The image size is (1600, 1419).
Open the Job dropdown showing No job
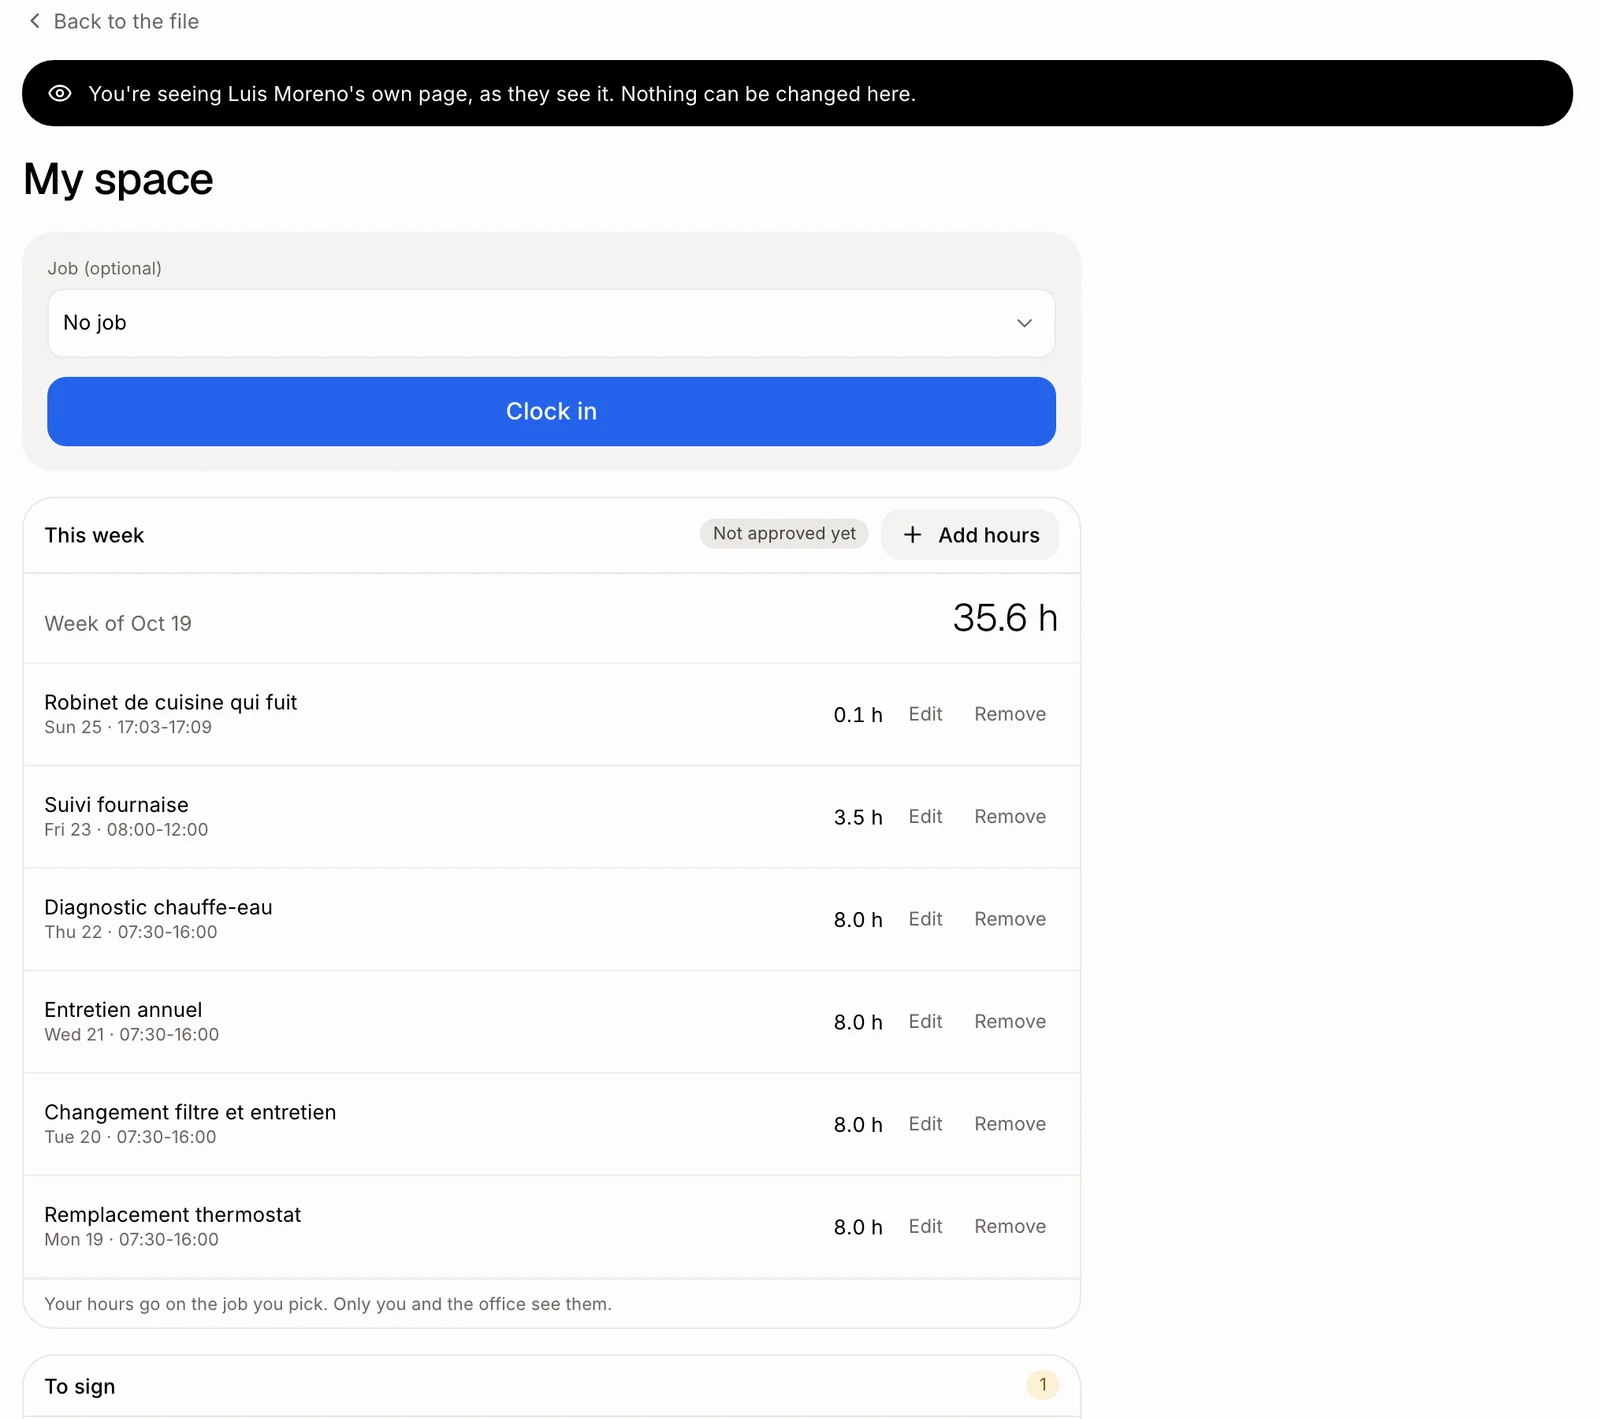[551, 323]
